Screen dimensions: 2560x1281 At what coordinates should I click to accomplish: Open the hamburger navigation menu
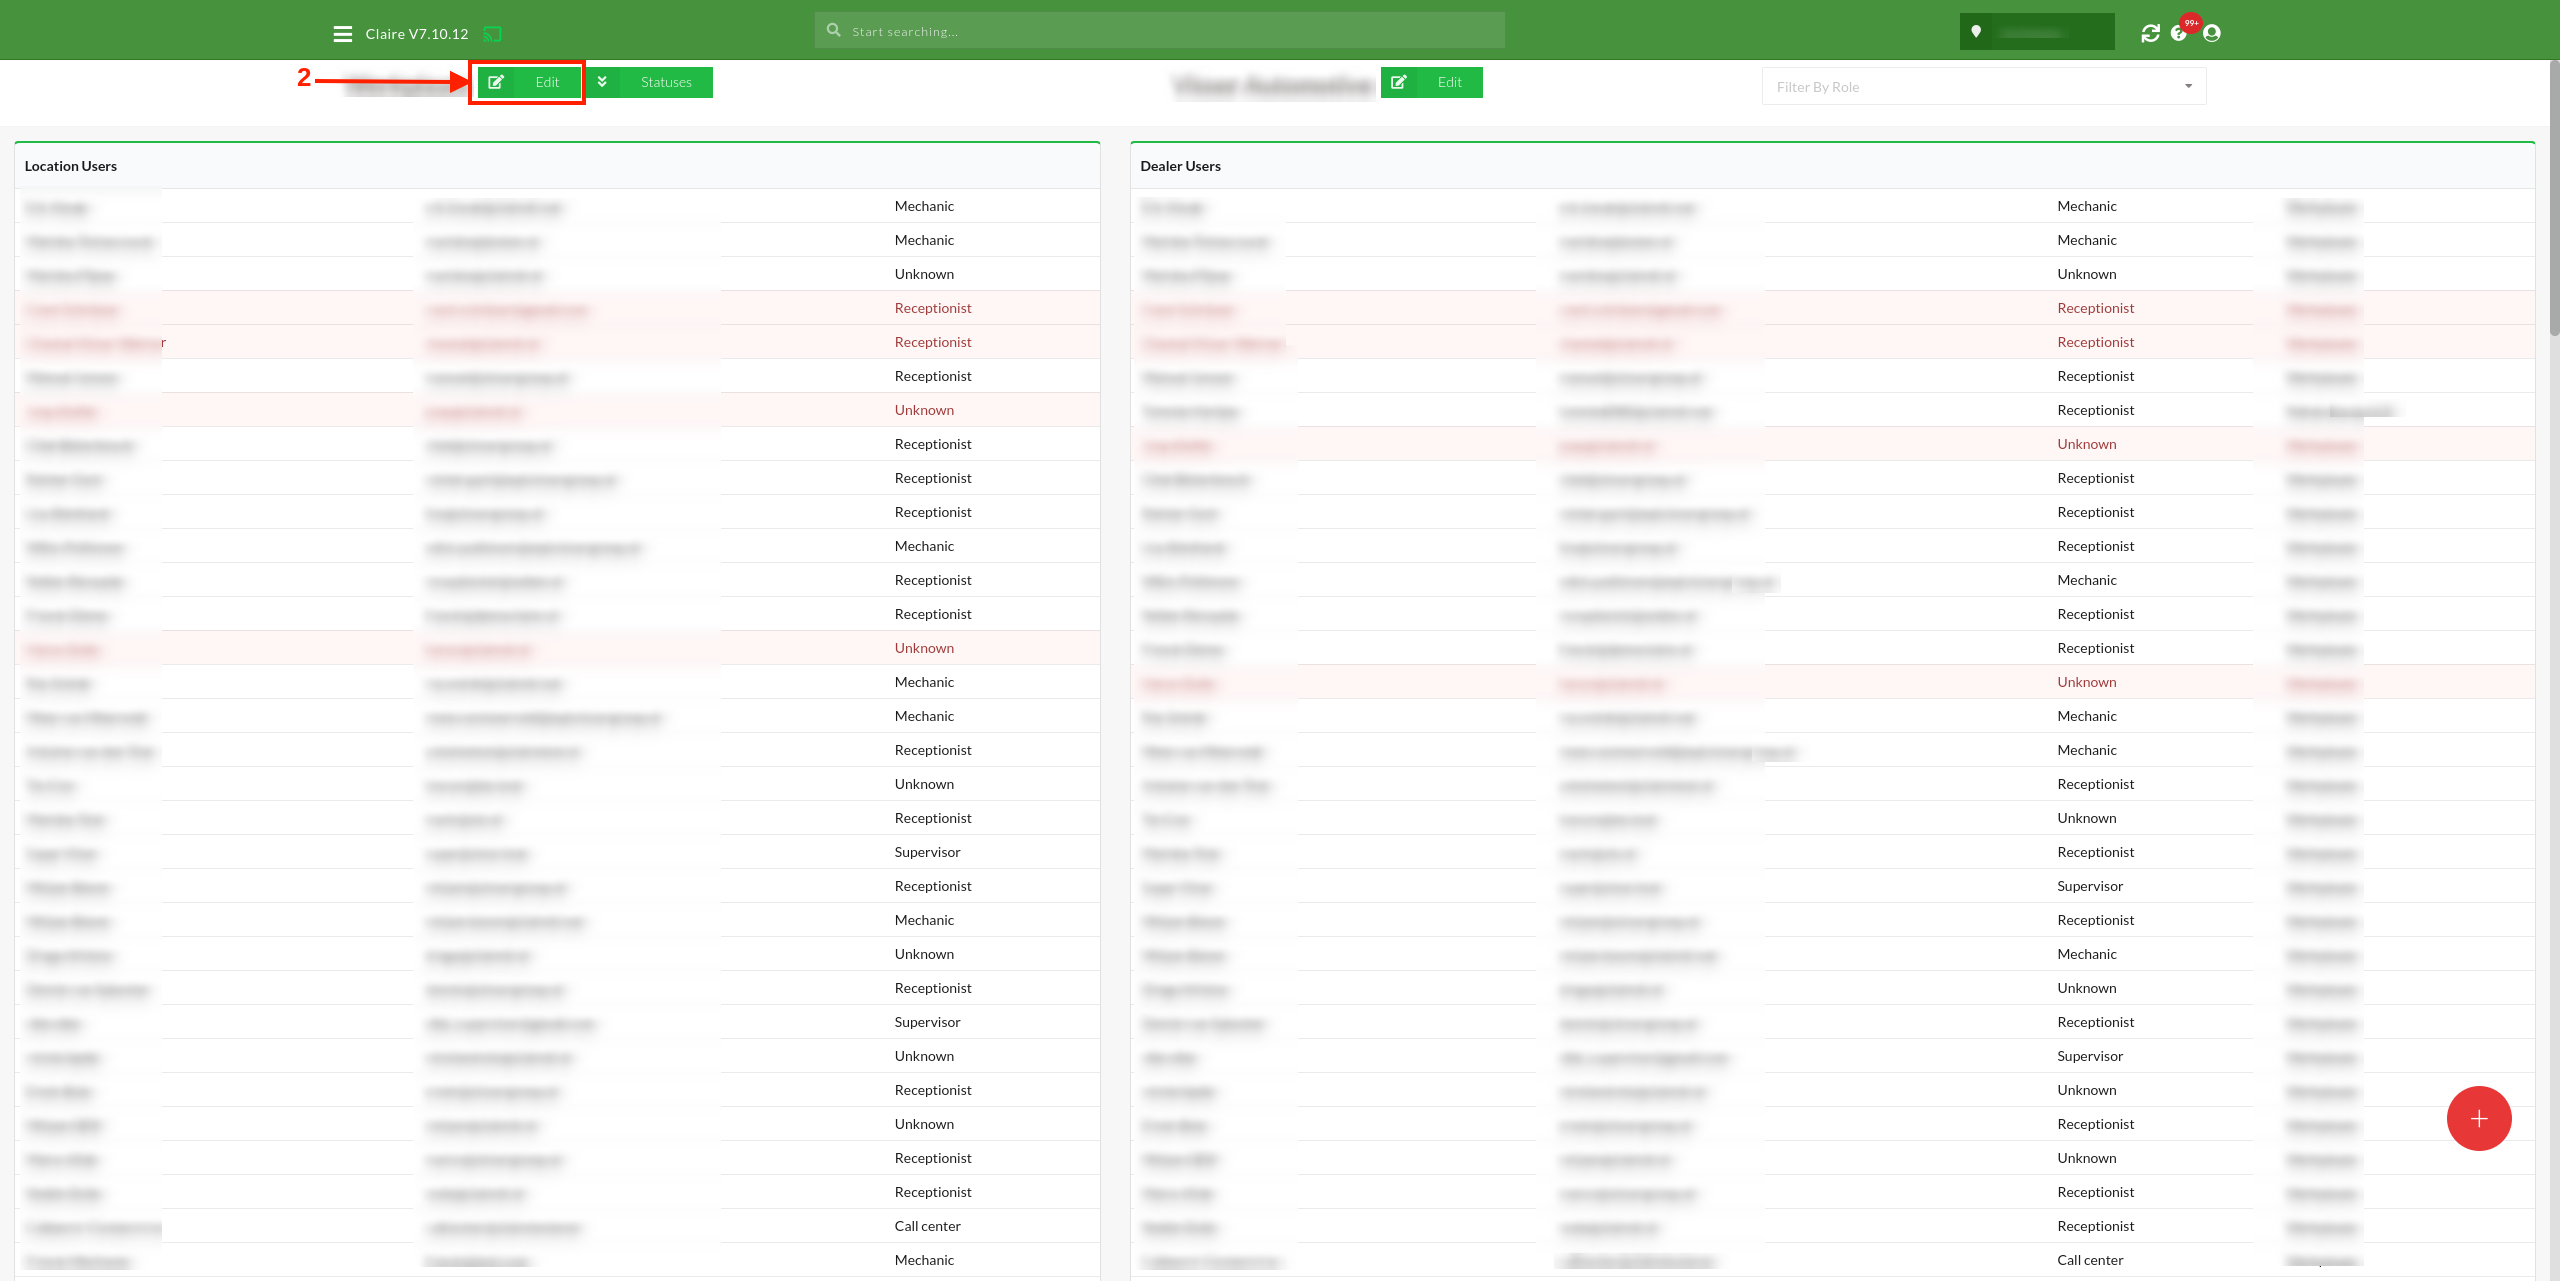pyautogui.click(x=342, y=34)
